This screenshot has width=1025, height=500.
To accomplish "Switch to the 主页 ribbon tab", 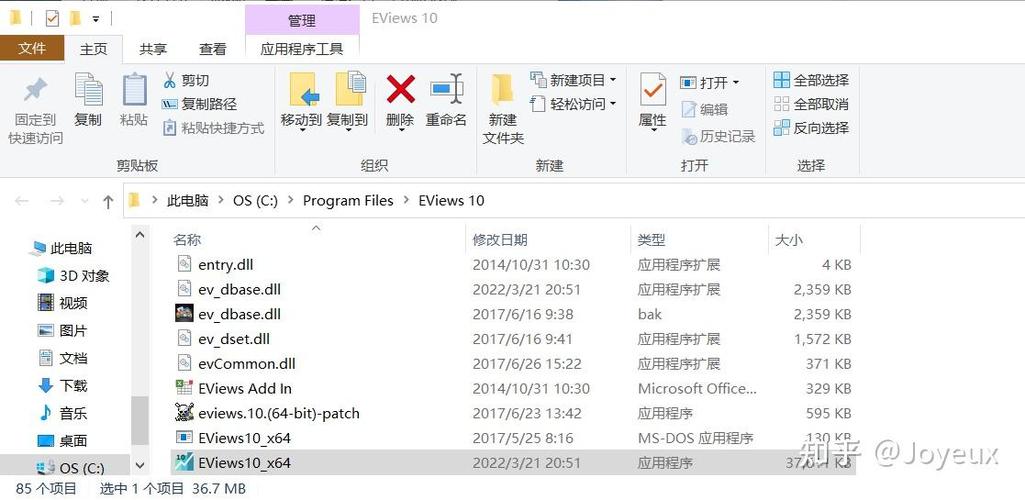I will (93, 49).
